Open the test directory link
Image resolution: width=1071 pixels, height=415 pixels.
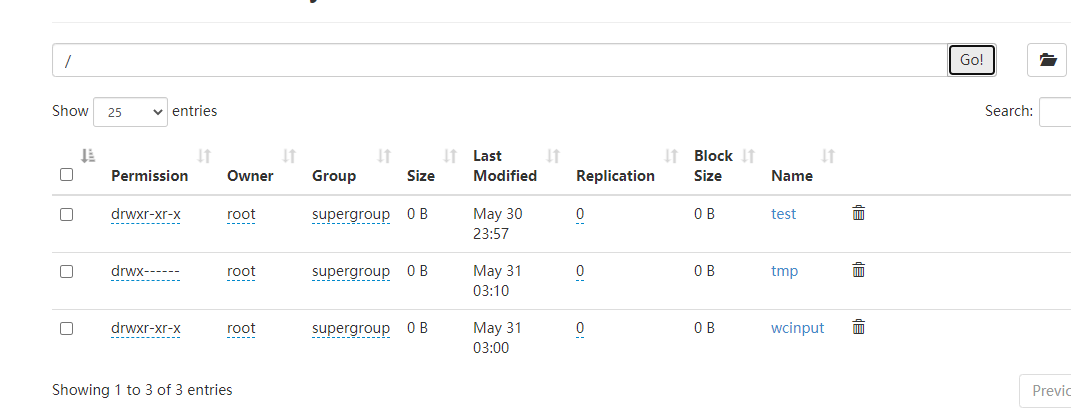pyautogui.click(x=783, y=214)
